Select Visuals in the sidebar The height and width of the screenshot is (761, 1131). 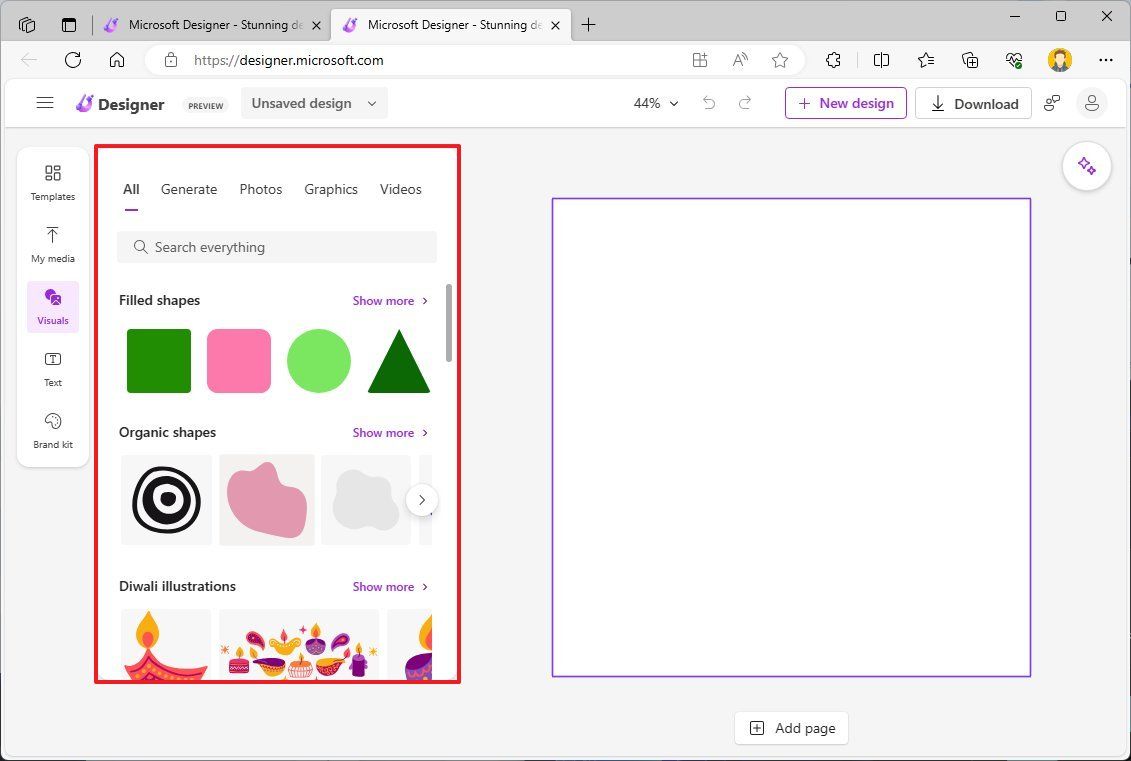click(x=52, y=306)
